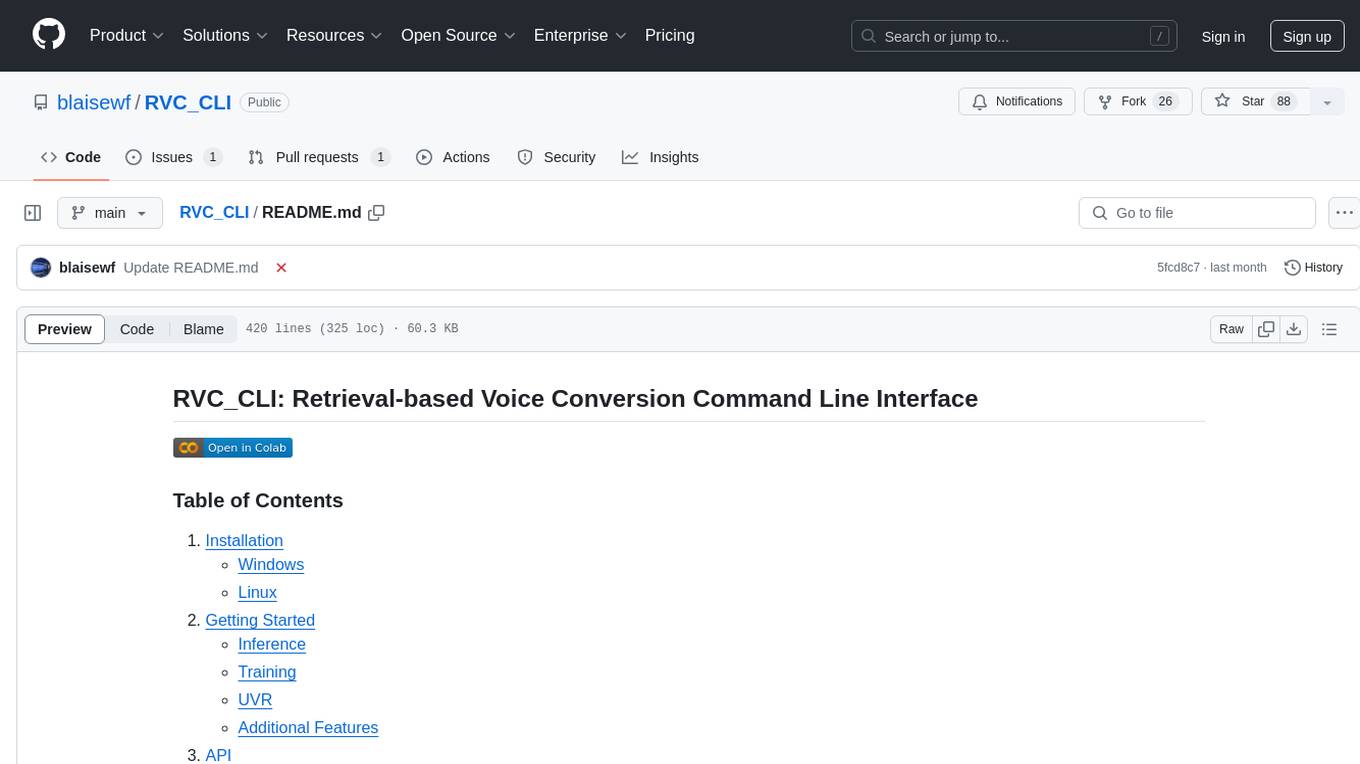Open the star lists dropdown arrow

pyautogui.click(x=1327, y=102)
